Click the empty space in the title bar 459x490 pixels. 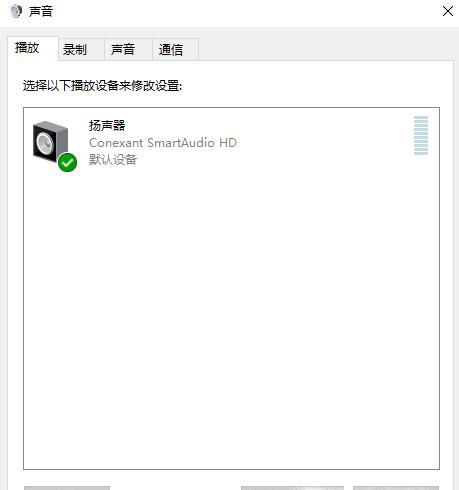247,12
